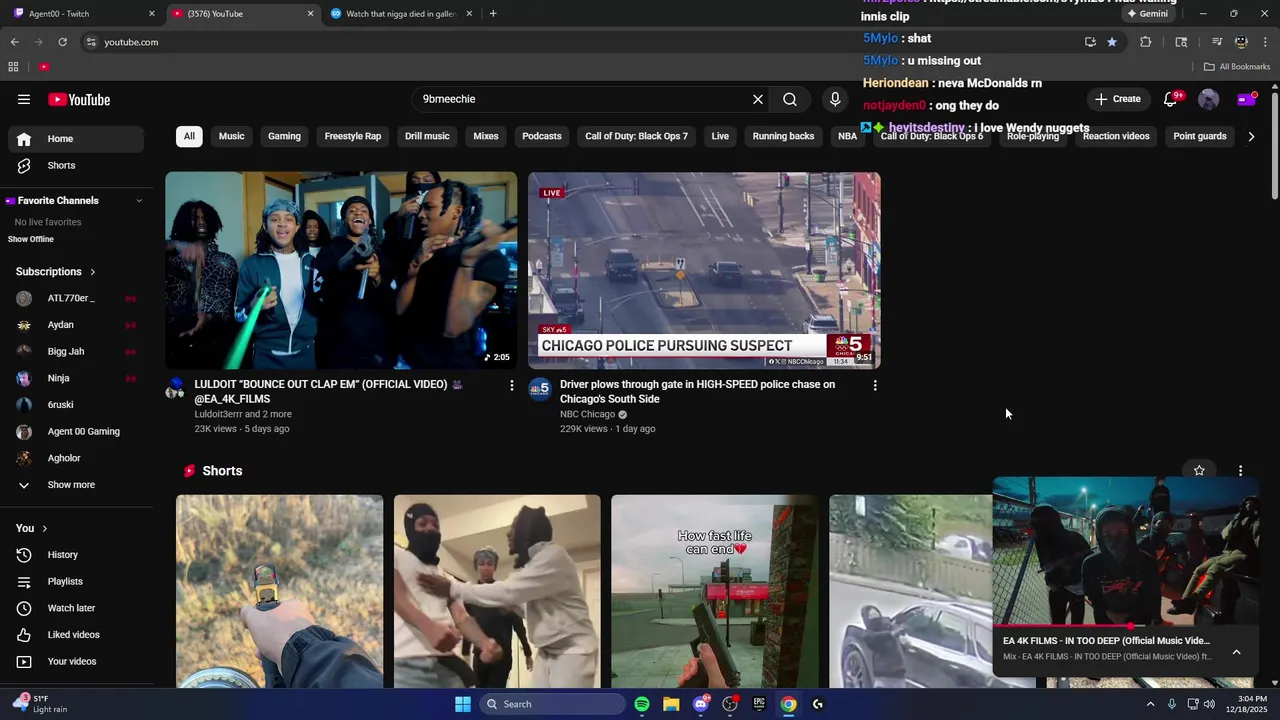Select the Gaming filter chip
This screenshot has height=720, width=1280.
tap(284, 136)
